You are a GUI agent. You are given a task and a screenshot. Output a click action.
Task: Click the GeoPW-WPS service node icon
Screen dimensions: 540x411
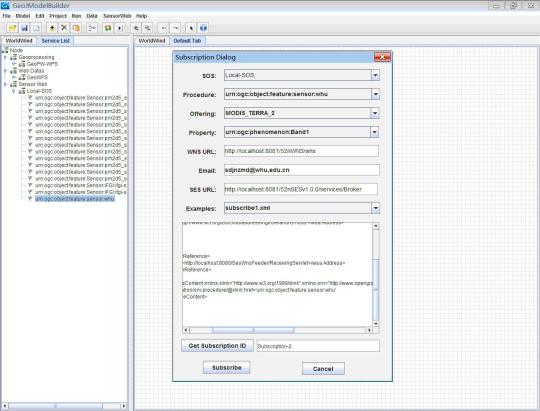tap(22, 64)
